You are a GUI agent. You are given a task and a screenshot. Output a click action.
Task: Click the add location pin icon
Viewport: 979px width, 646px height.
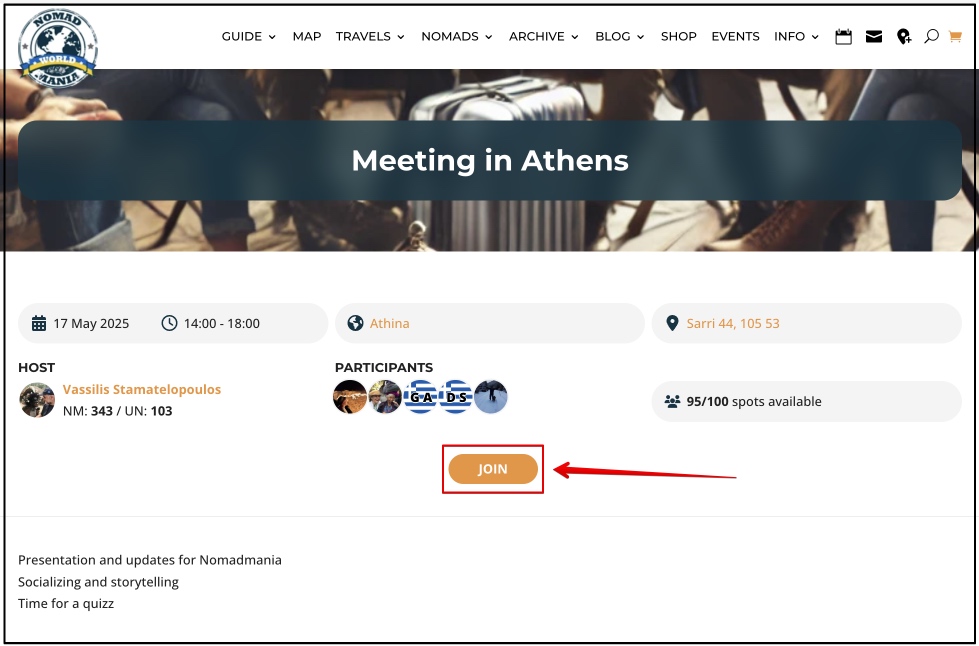[904, 37]
